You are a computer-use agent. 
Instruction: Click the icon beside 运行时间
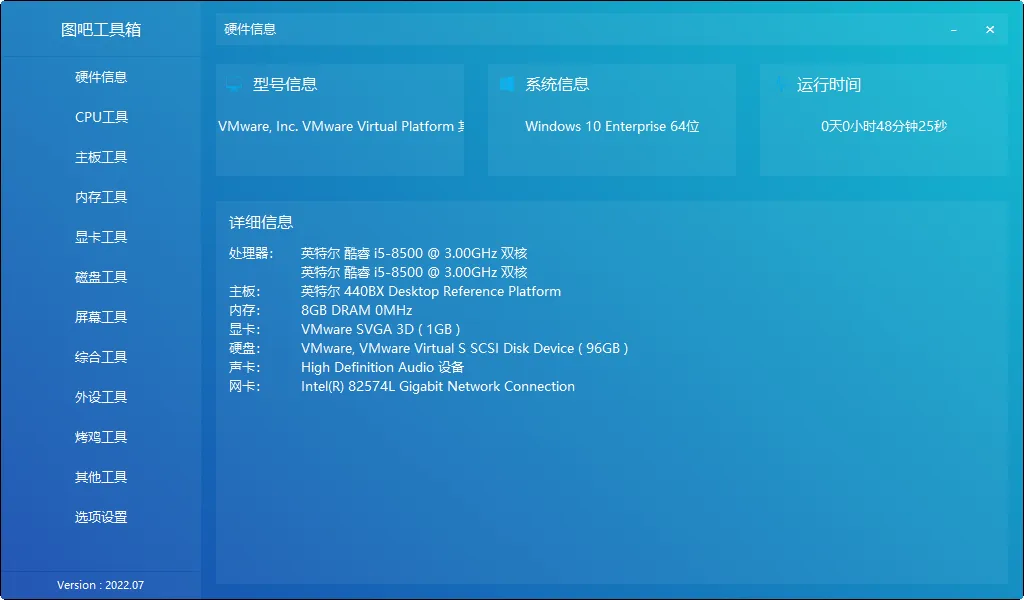coord(779,85)
